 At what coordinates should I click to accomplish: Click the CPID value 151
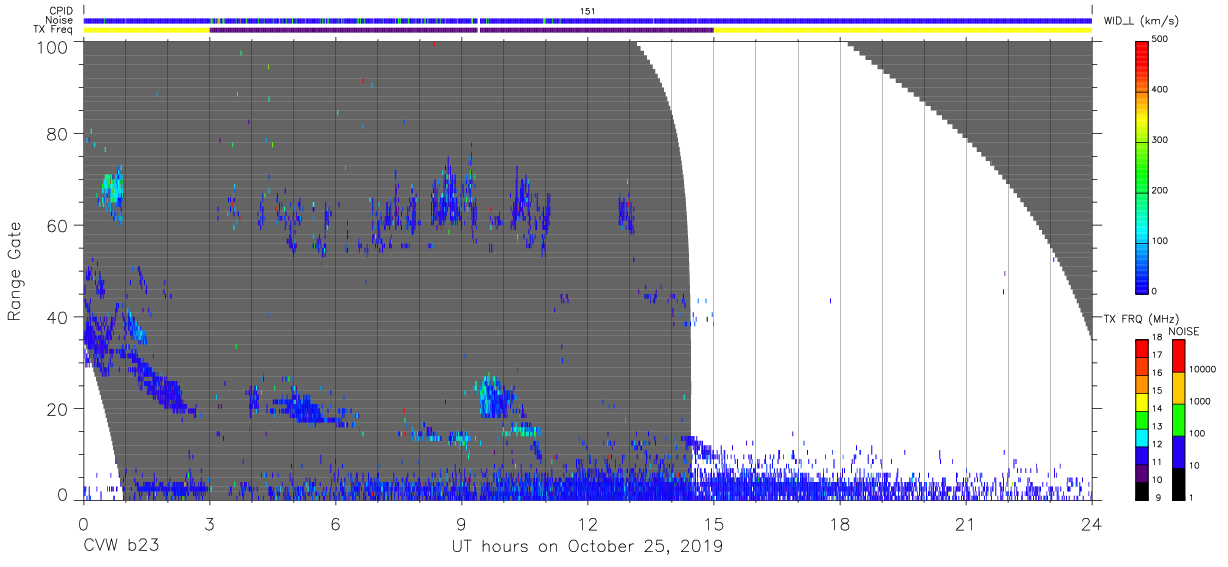coord(587,11)
